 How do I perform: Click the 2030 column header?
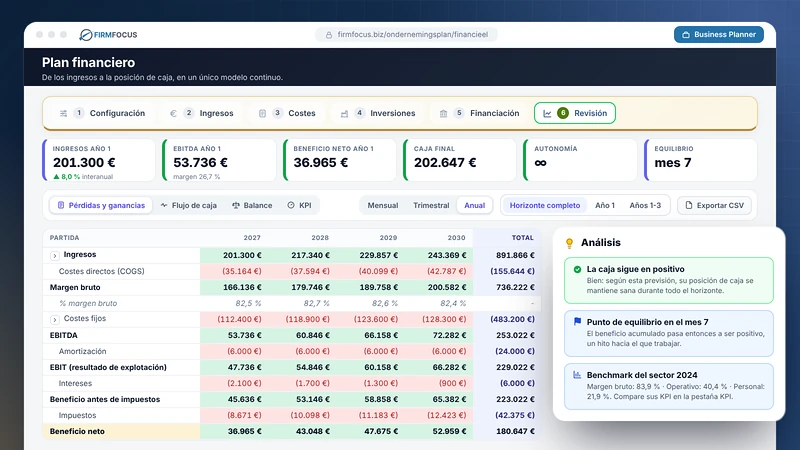pos(456,238)
